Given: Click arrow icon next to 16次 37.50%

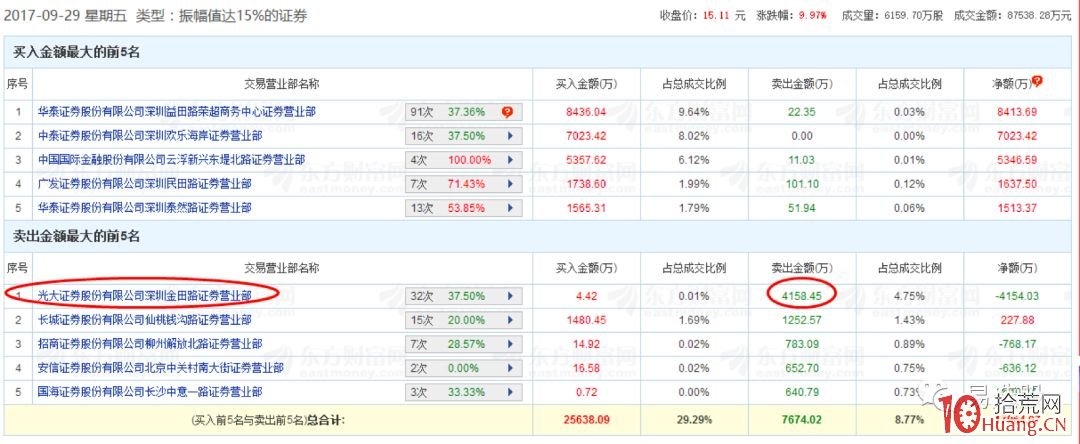Looking at the screenshot, I should coord(511,136).
